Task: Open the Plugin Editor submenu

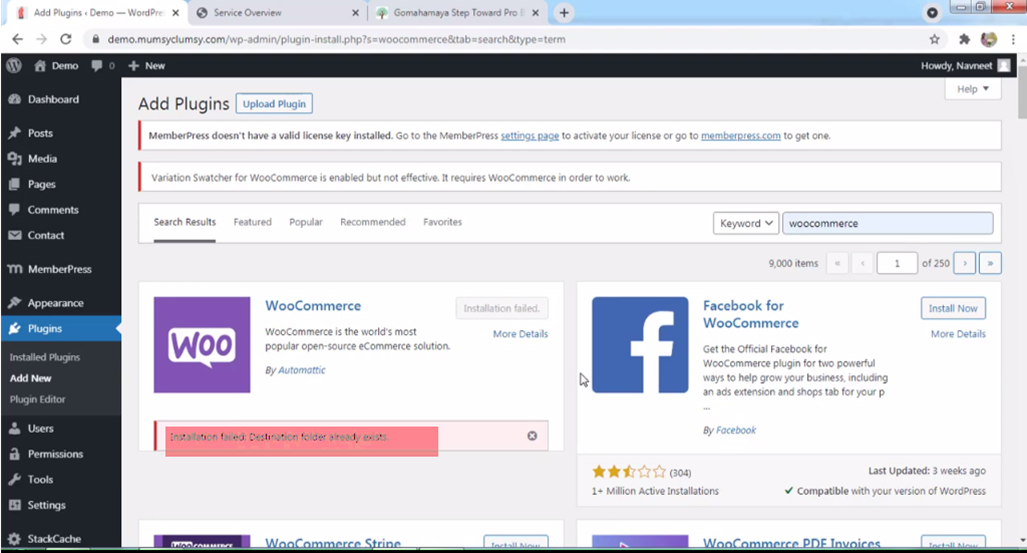Action: [37, 399]
